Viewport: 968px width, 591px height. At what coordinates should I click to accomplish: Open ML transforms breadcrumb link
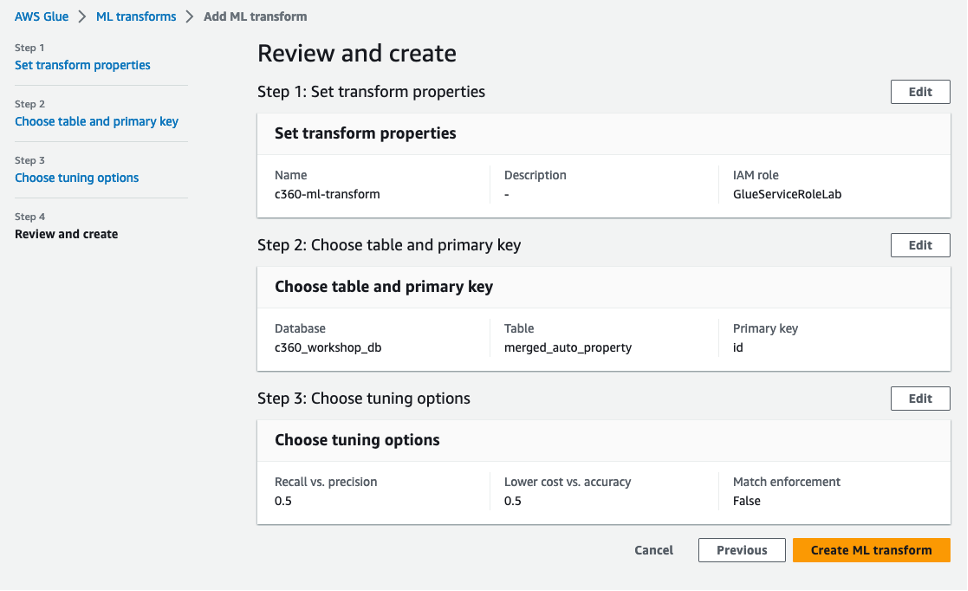click(x=136, y=17)
